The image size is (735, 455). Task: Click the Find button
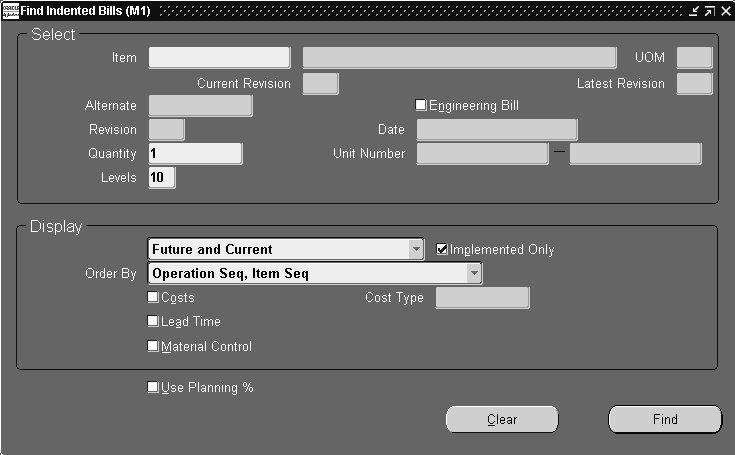tap(665, 419)
